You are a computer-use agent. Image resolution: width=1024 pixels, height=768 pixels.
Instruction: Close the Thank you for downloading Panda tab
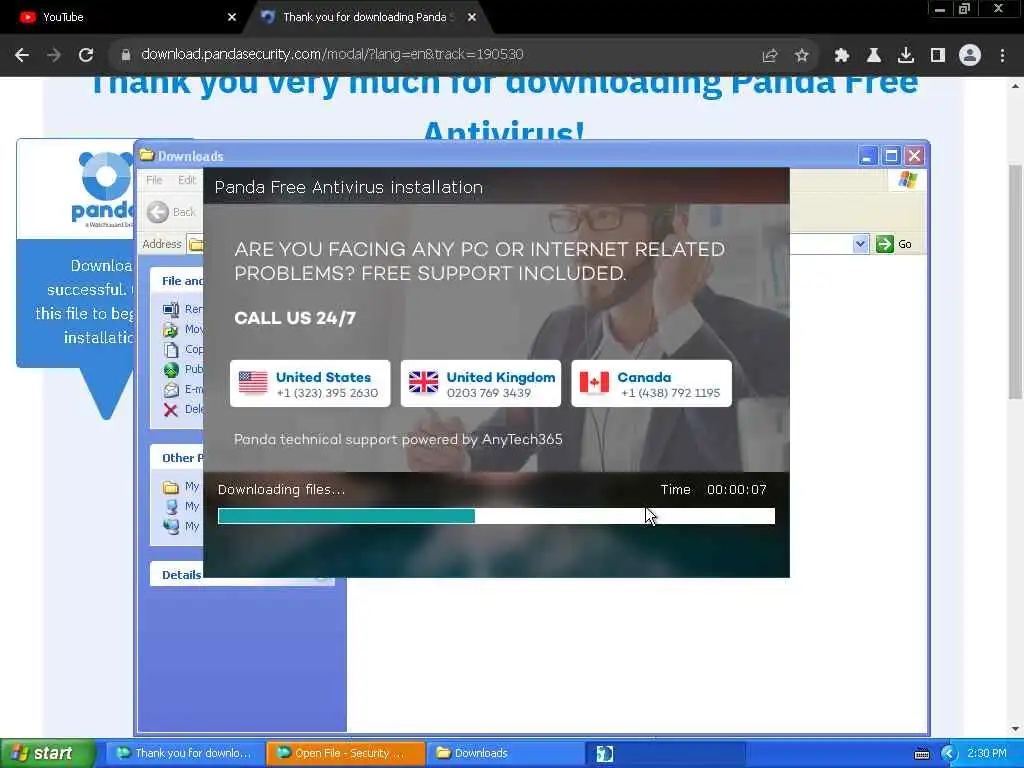click(472, 17)
